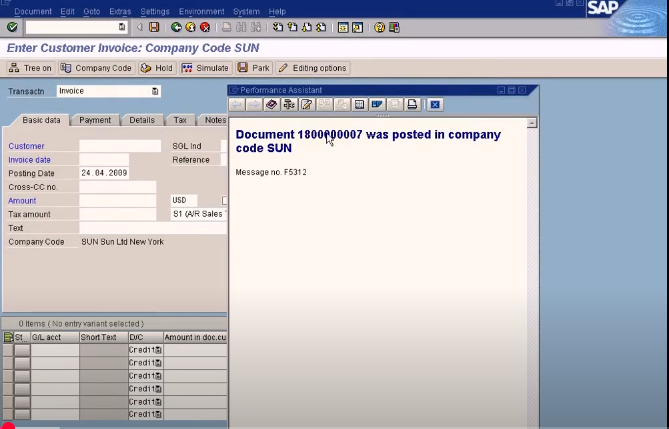The image size is (669, 429).
Task: Print the Performance Assistant message
Action: pyautogui.click(x=412, y=105)
